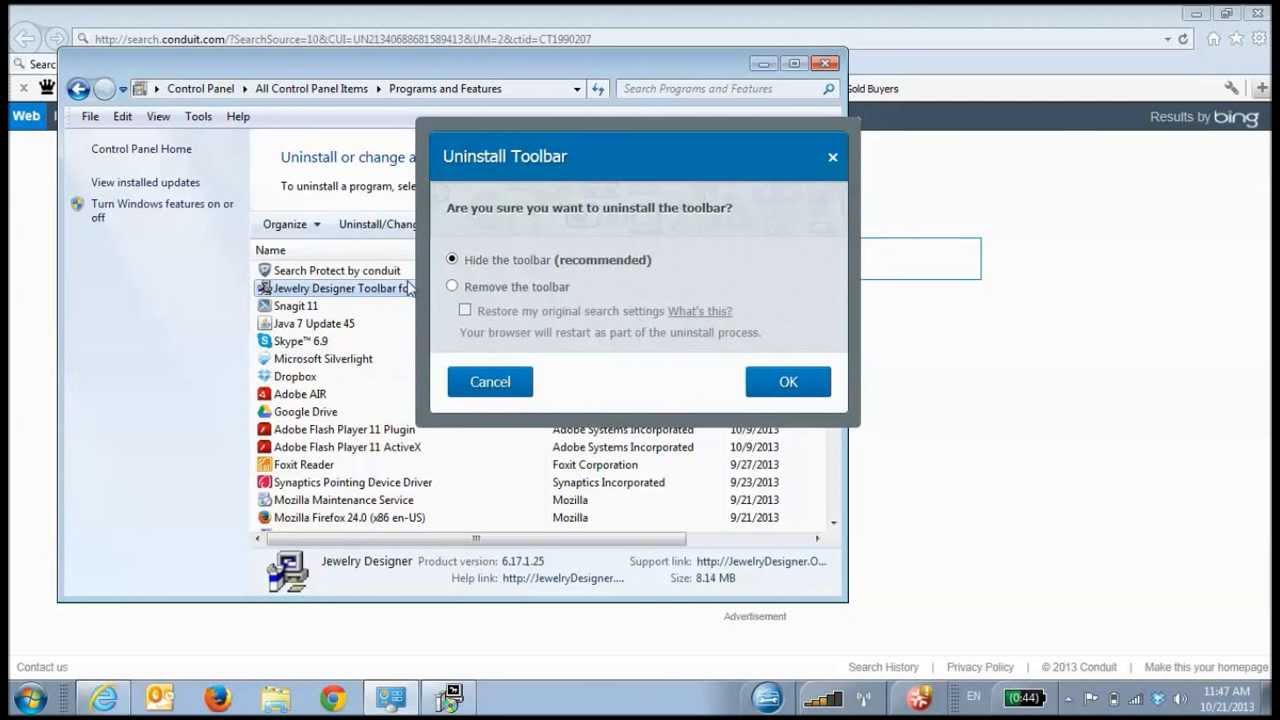Image resolution: width=1280 pixels, height=720 pixels.
Task: Click the Foxit Reader icon
Action: [264, 465]
